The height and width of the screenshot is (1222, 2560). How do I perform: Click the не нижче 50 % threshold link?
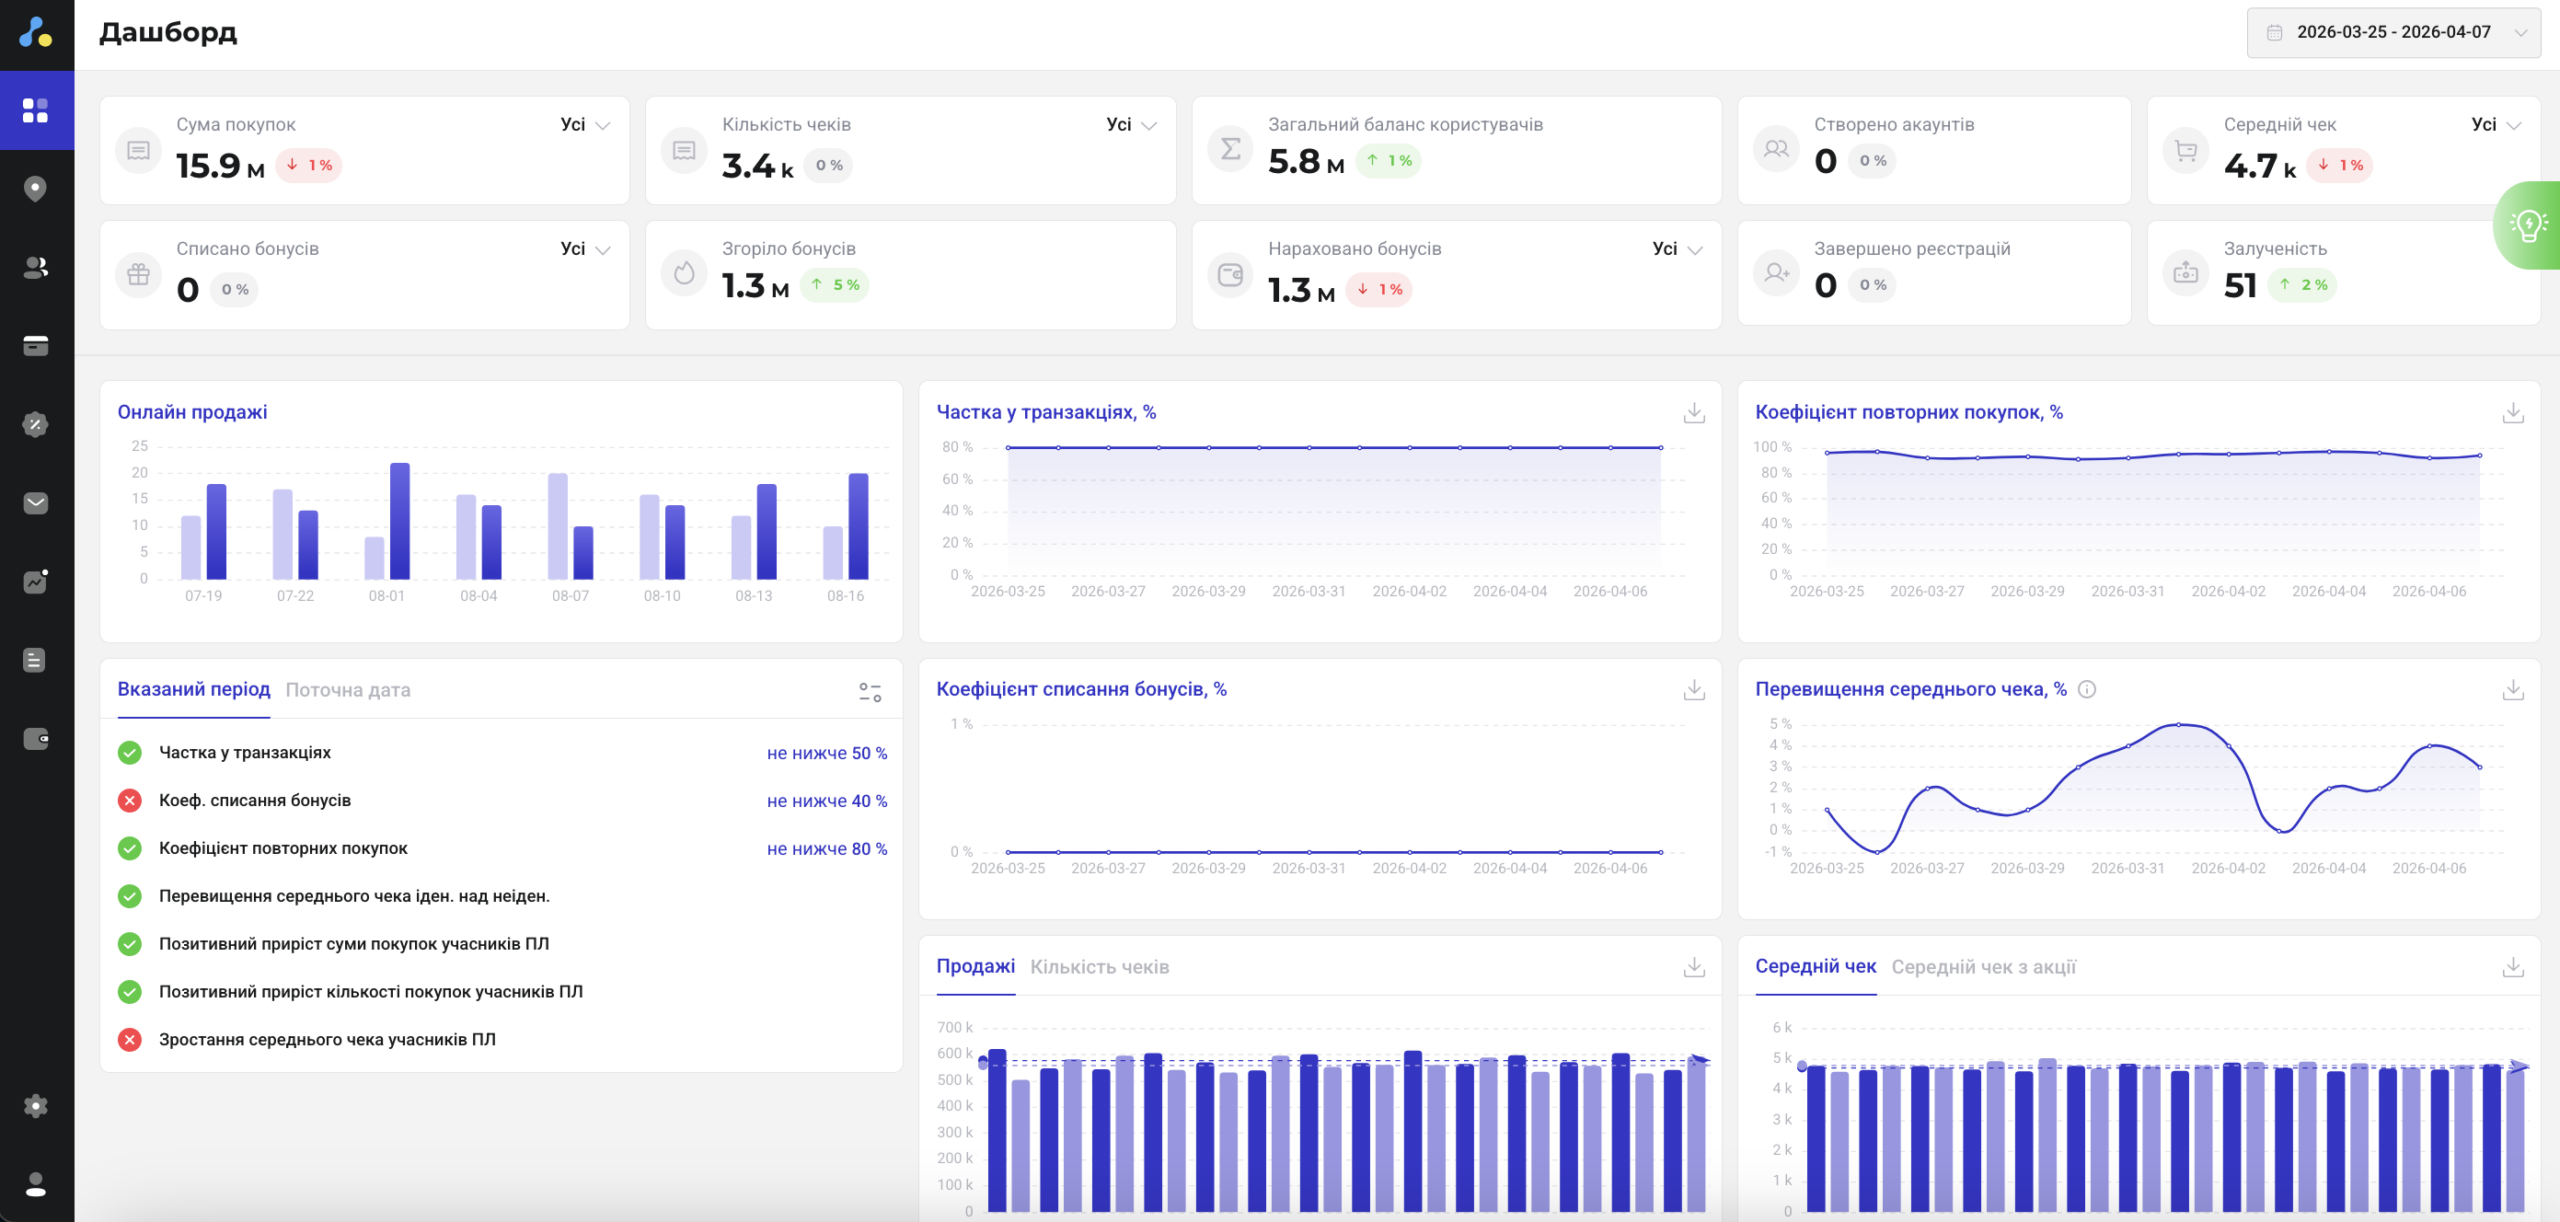826,753
